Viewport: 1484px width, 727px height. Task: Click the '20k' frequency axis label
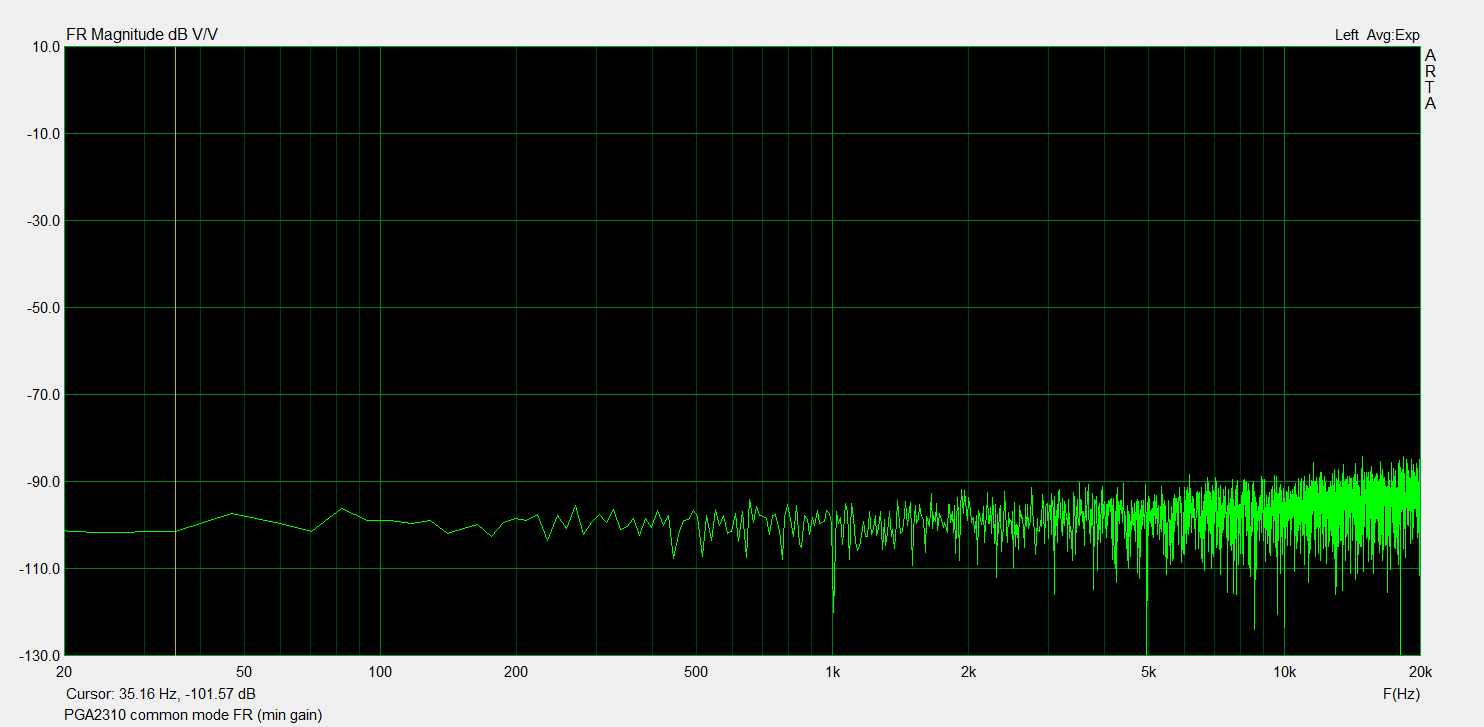pyautogui.click(x=1420, y=671)
